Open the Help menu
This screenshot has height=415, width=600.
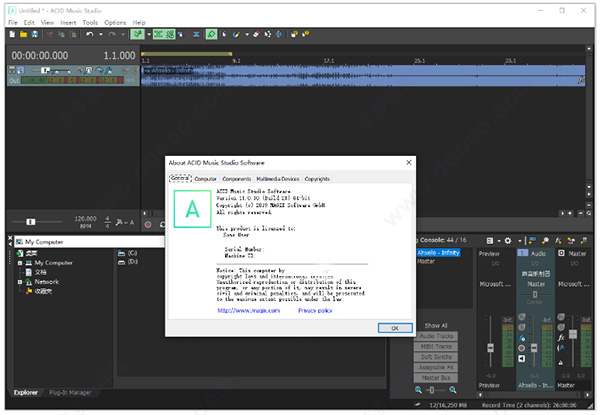(x=139, y=23)
